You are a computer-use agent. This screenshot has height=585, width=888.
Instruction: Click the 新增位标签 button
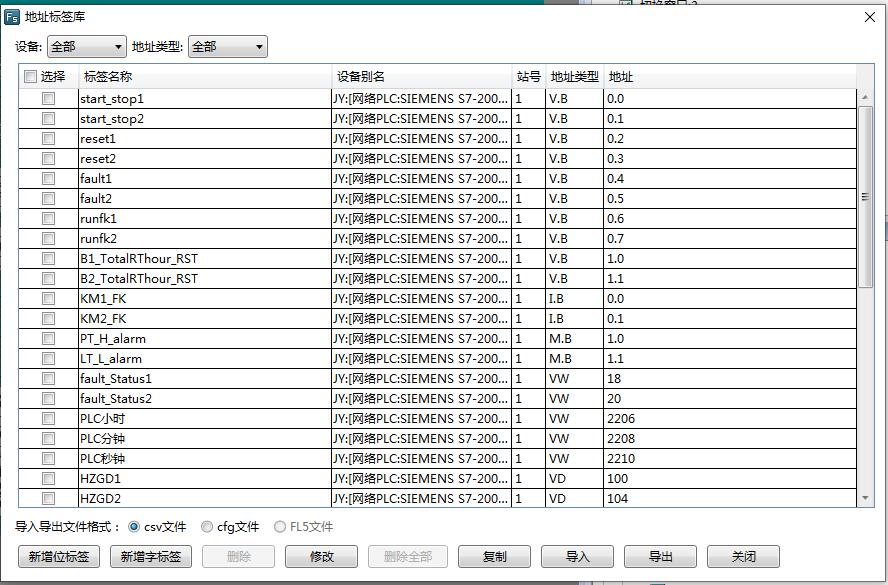(x=57, y=556)
